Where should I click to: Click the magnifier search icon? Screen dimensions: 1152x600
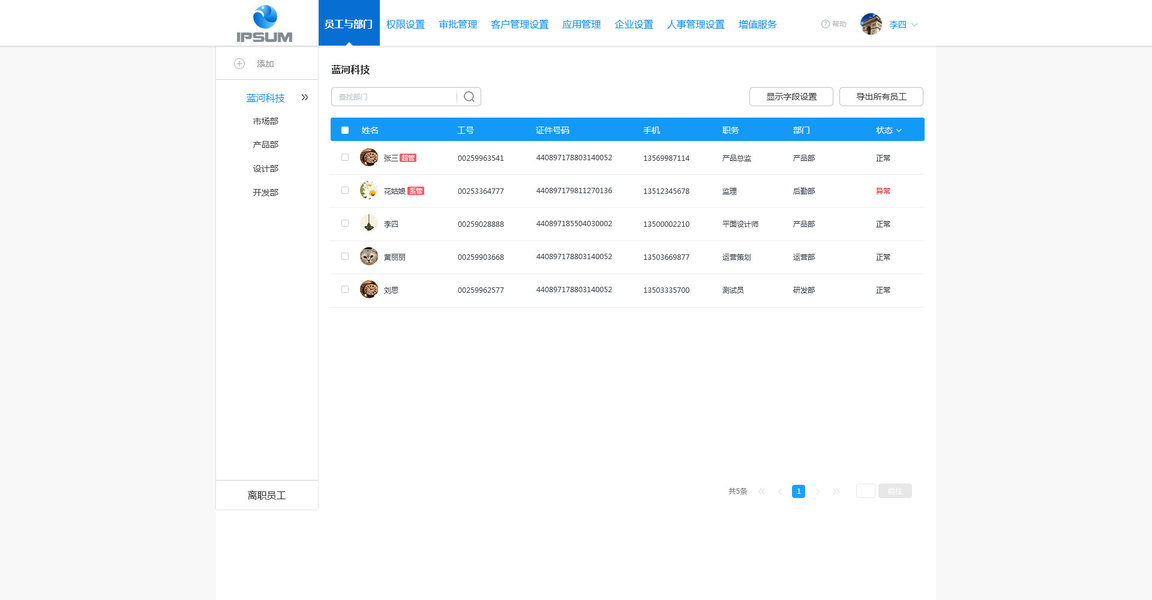coord(469,97)
